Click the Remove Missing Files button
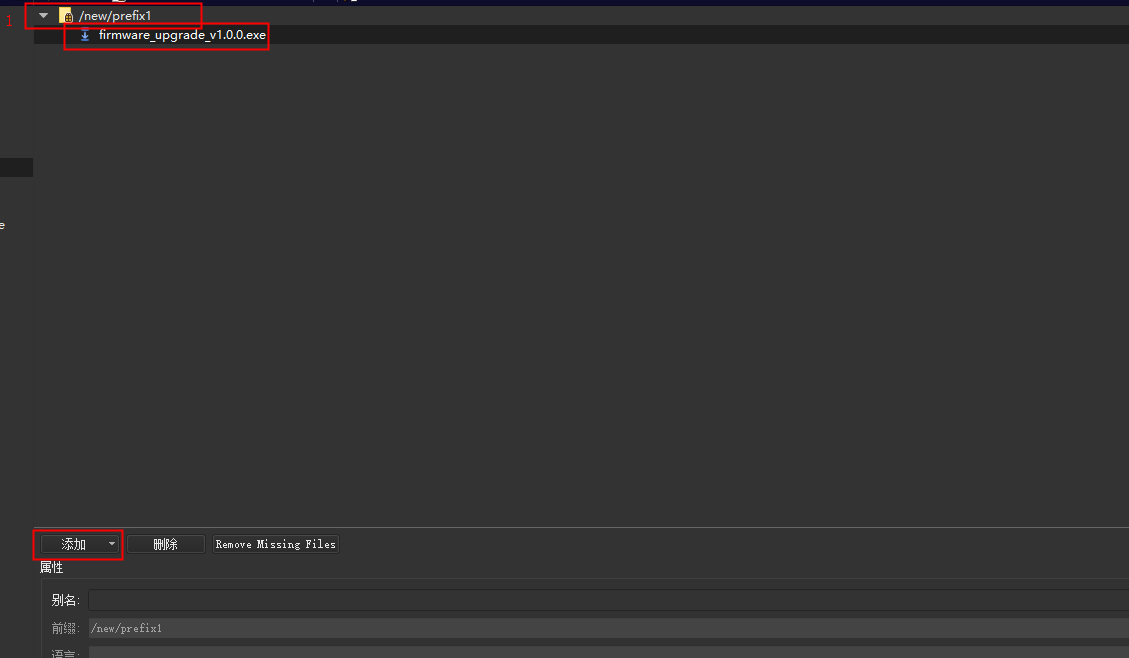This screenshot has width=1129, height=658. pos(275,543)
